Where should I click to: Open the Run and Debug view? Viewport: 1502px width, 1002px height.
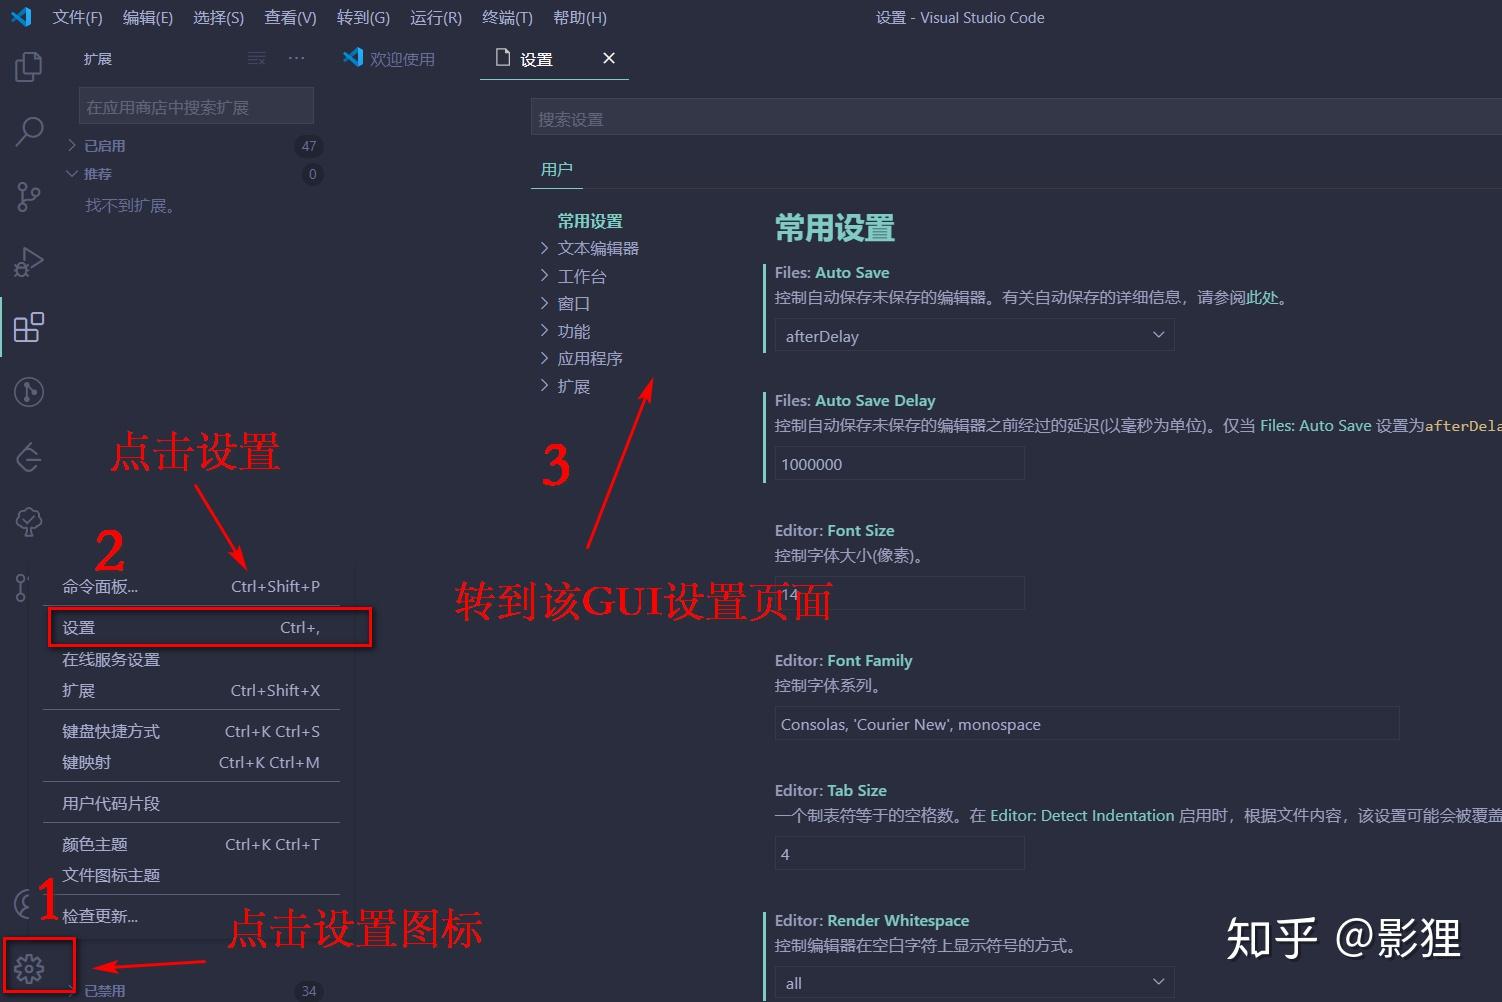28,261
